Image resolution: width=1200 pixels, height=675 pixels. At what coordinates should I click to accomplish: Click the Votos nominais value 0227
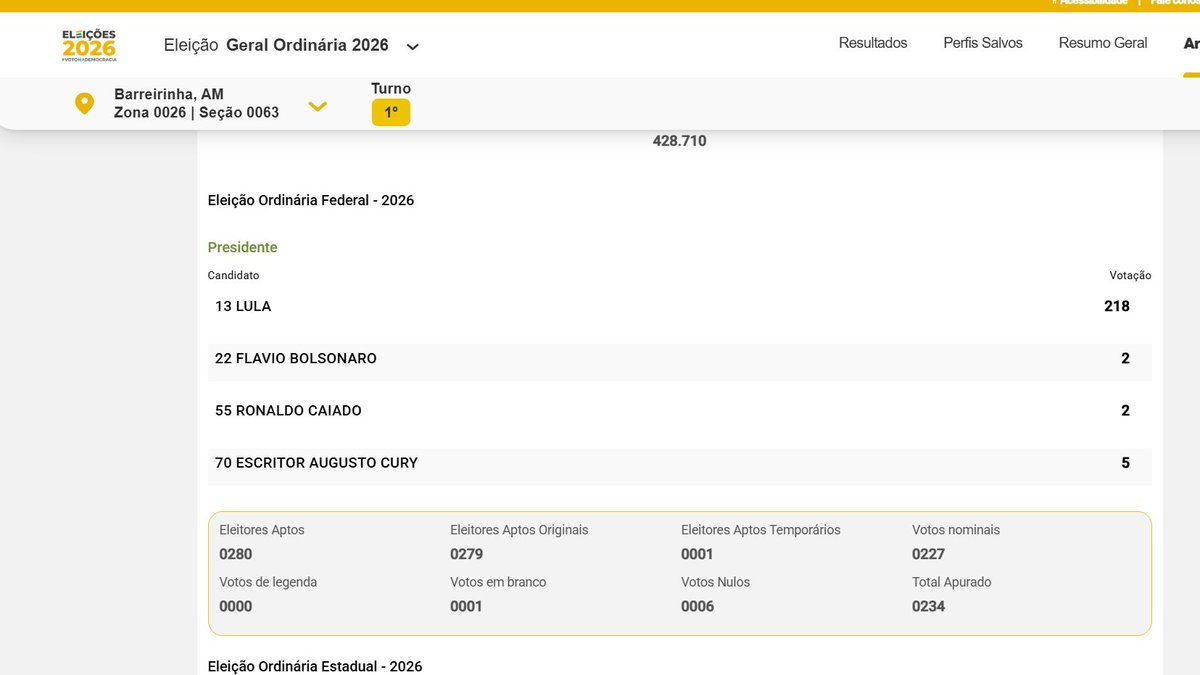pyautogui.click(x=929, y=554)
